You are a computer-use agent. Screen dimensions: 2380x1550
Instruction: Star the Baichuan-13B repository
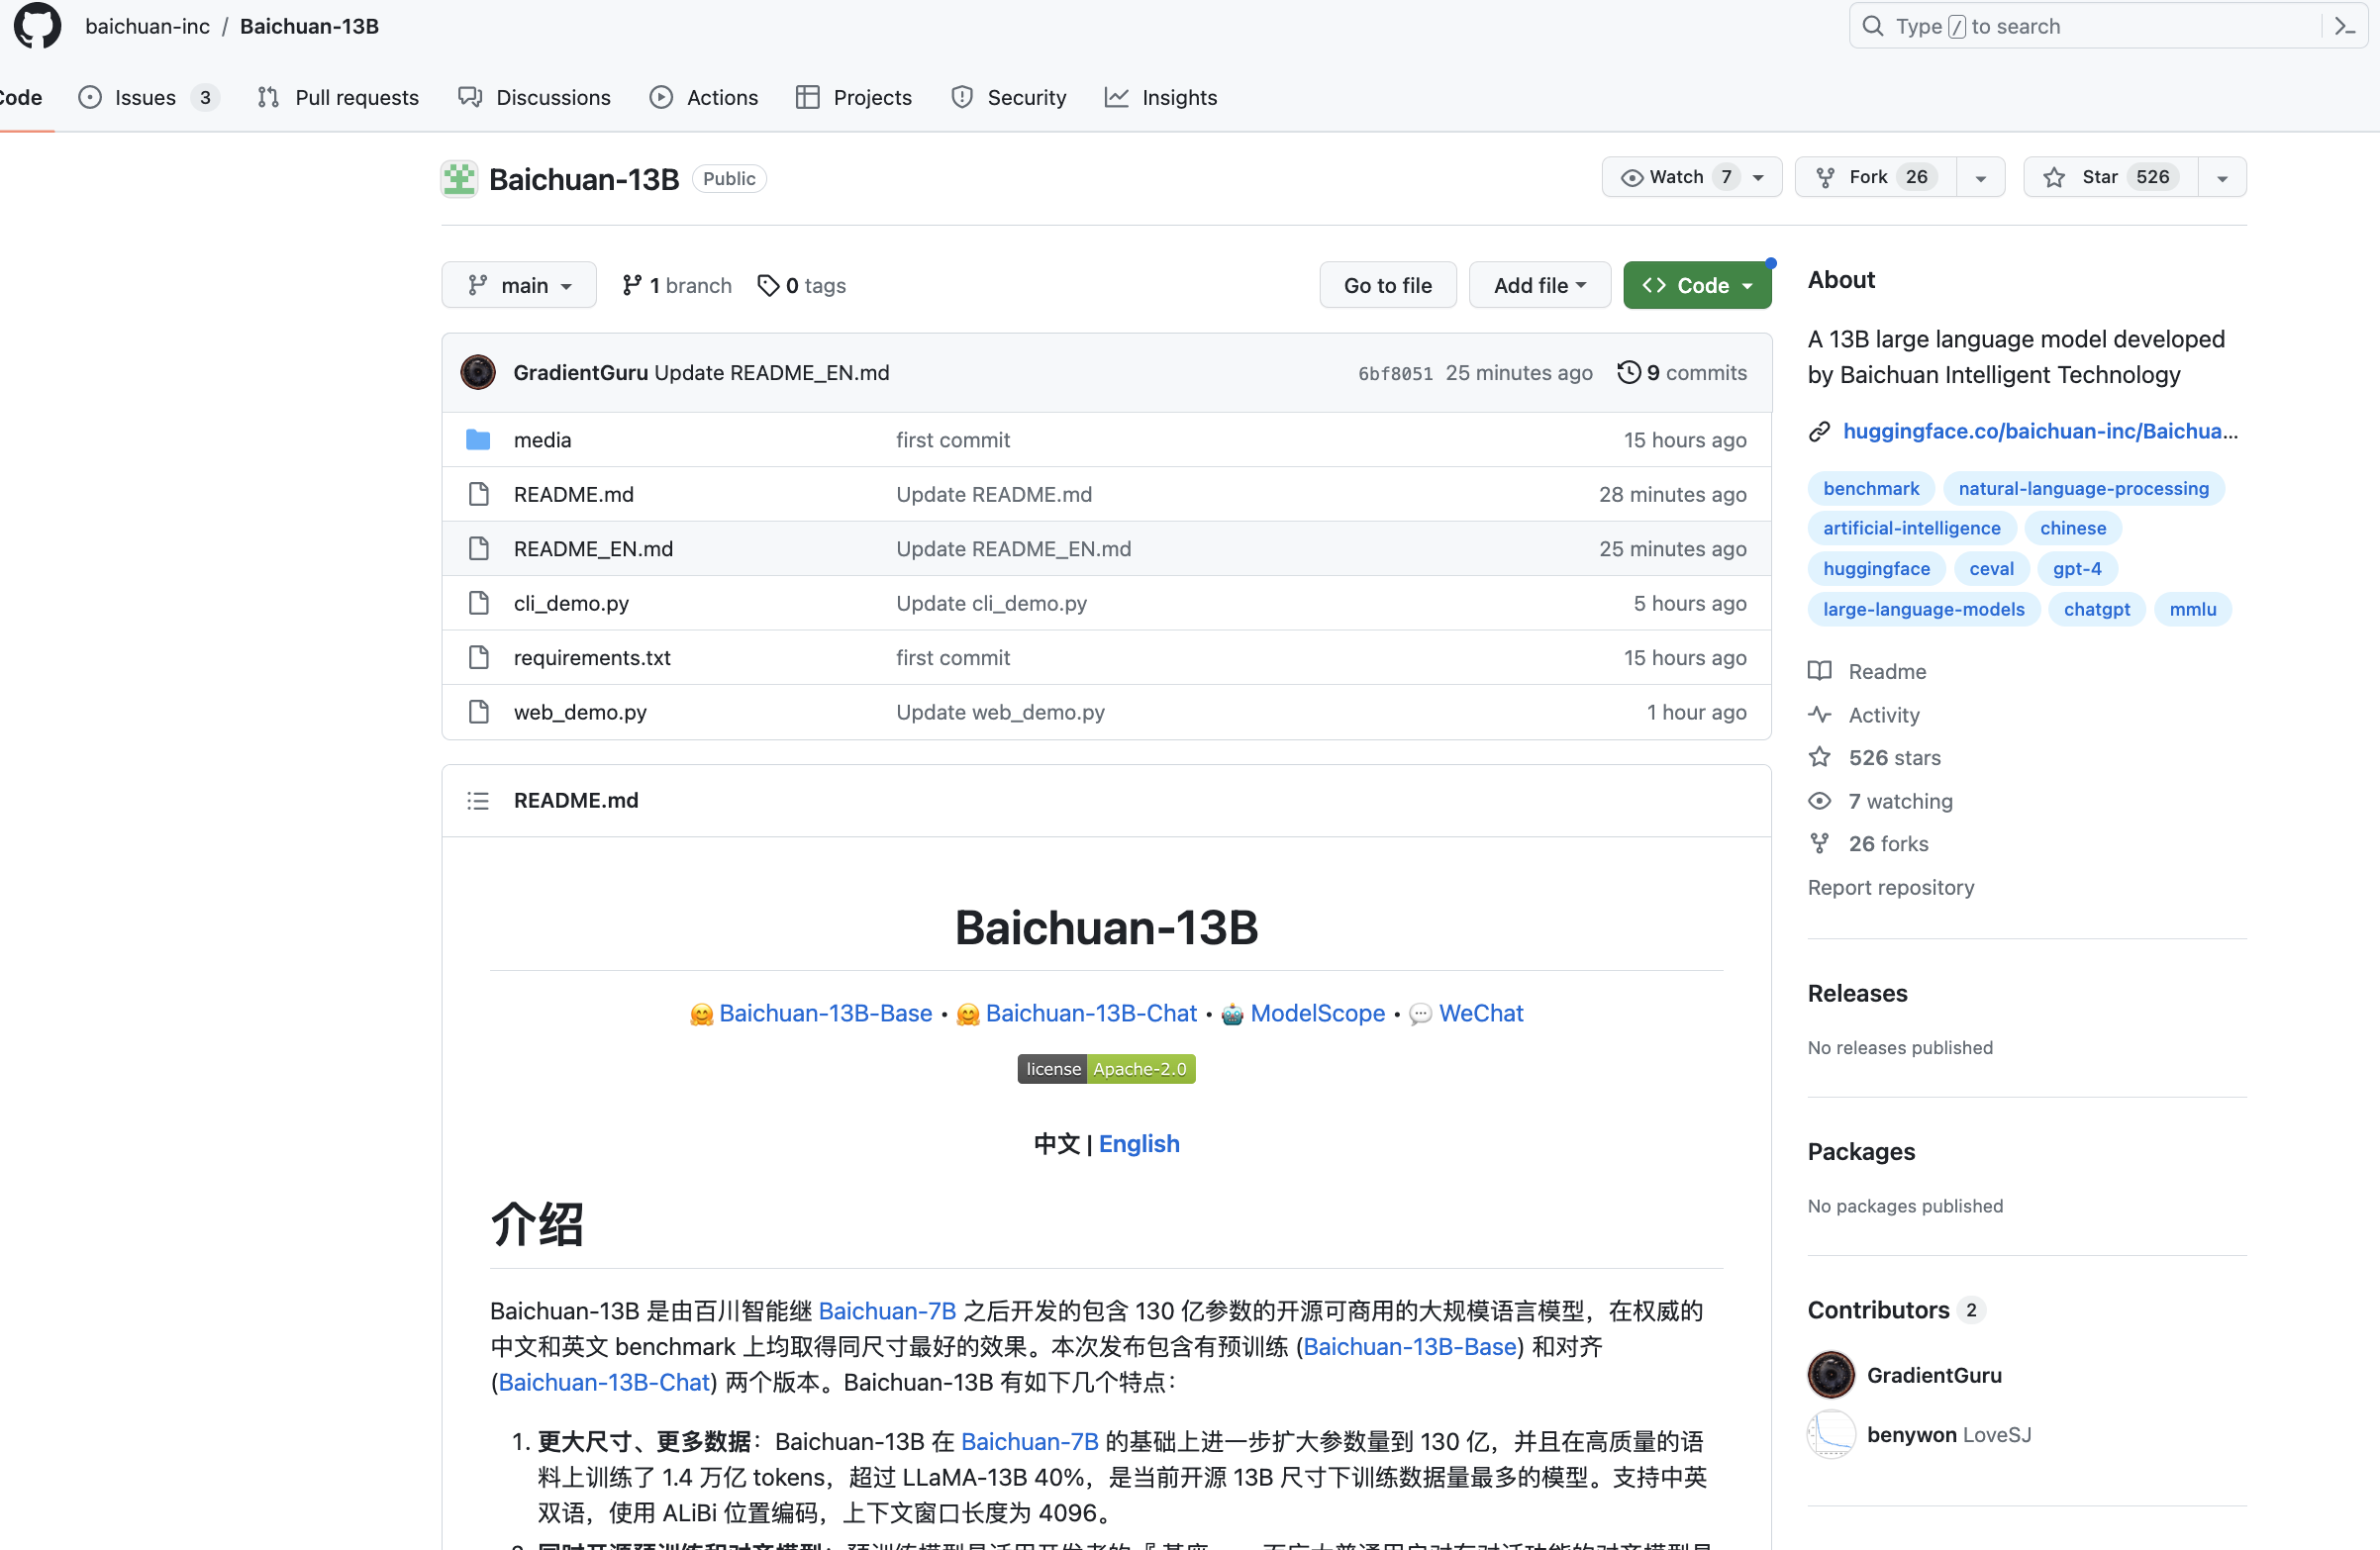tap(2110, 177)
